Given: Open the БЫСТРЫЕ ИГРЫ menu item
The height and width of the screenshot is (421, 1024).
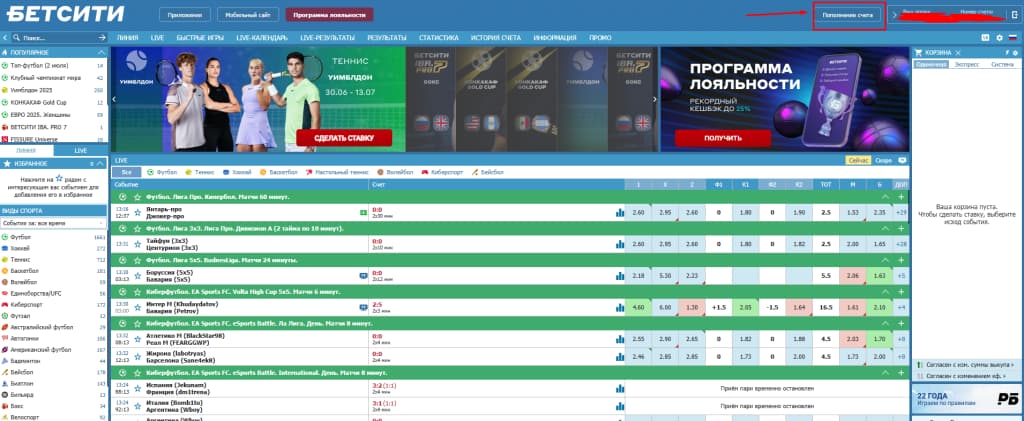Looking at the screenshot, I should [200, 38].
